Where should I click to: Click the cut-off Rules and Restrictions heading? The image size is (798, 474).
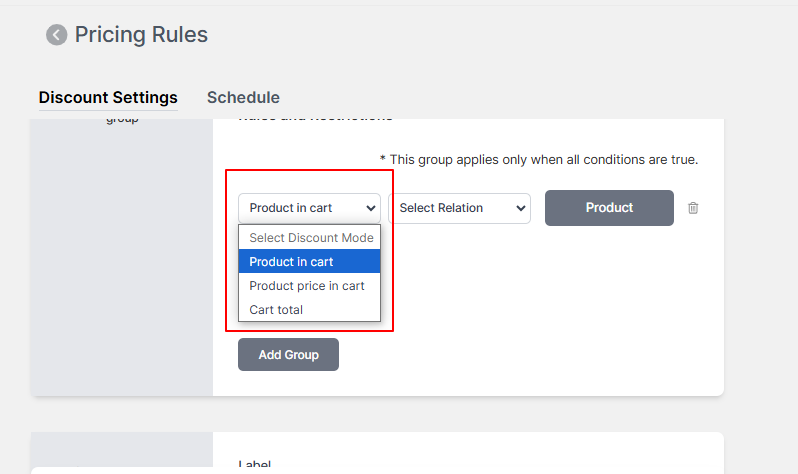pyautogui.click(x=316, y=120)
